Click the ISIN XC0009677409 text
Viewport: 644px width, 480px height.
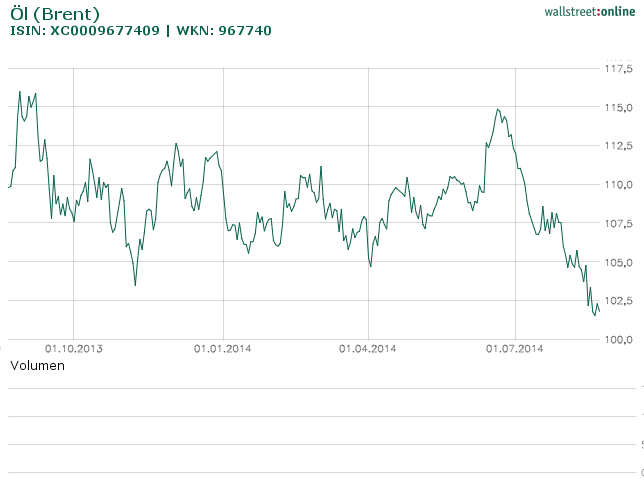(83, 31)
